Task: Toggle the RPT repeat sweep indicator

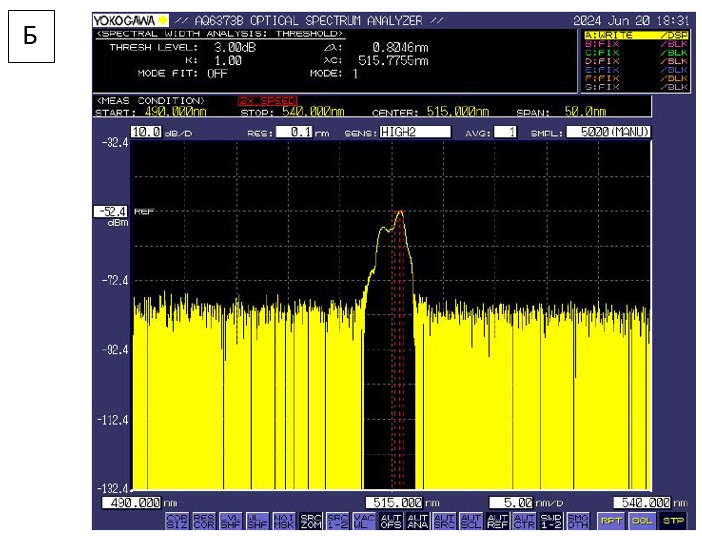Action: (609, 520)
